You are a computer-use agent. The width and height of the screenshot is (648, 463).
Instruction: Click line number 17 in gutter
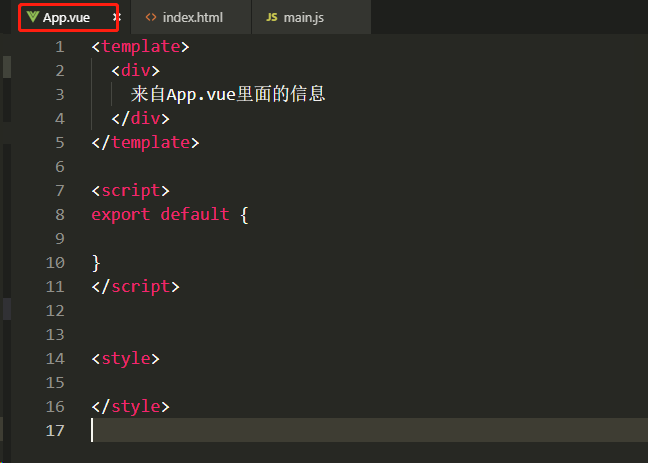tap(55, 430)
